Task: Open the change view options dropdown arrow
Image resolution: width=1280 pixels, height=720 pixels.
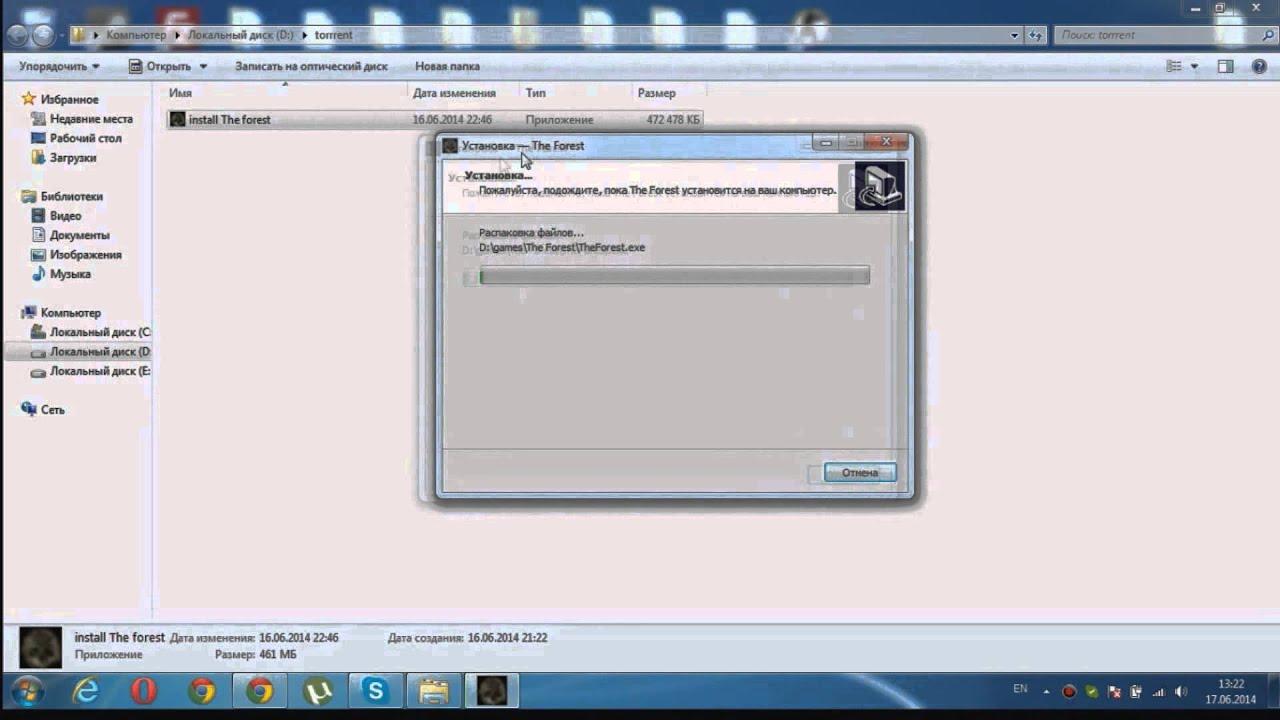Action: (x=1194, y=67)
